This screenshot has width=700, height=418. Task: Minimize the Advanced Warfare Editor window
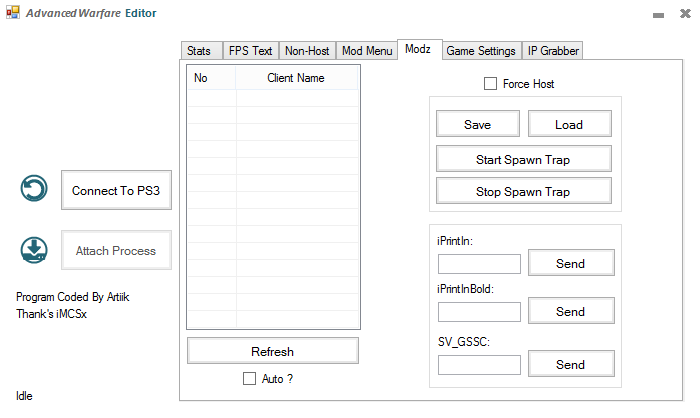click(x=658, y=15)
